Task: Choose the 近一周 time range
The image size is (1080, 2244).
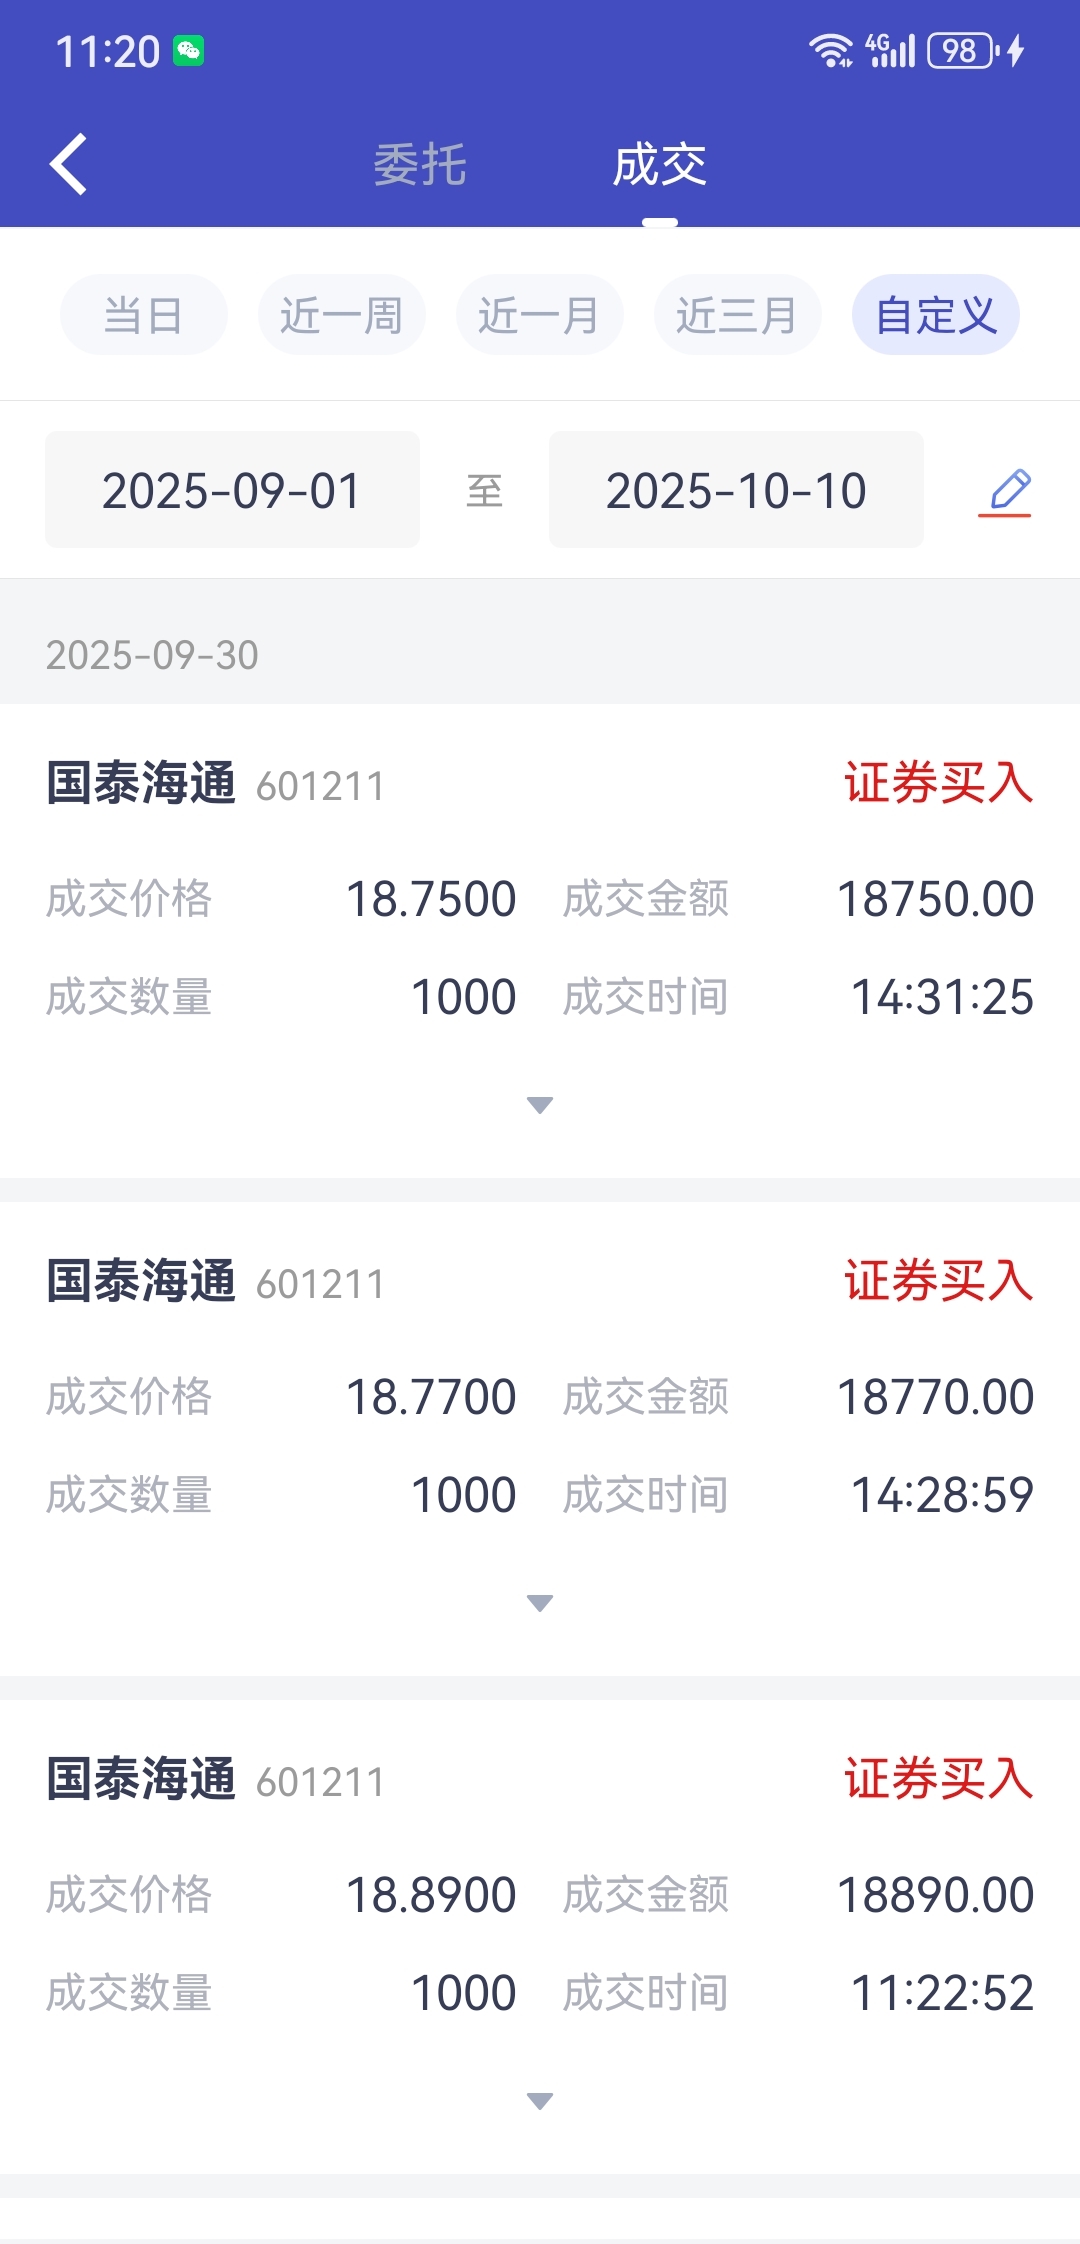Action: pos(342,315)
